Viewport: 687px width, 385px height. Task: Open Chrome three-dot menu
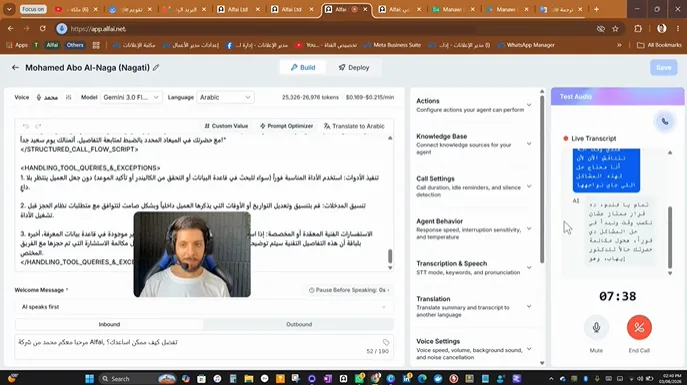tap(677, 29)
